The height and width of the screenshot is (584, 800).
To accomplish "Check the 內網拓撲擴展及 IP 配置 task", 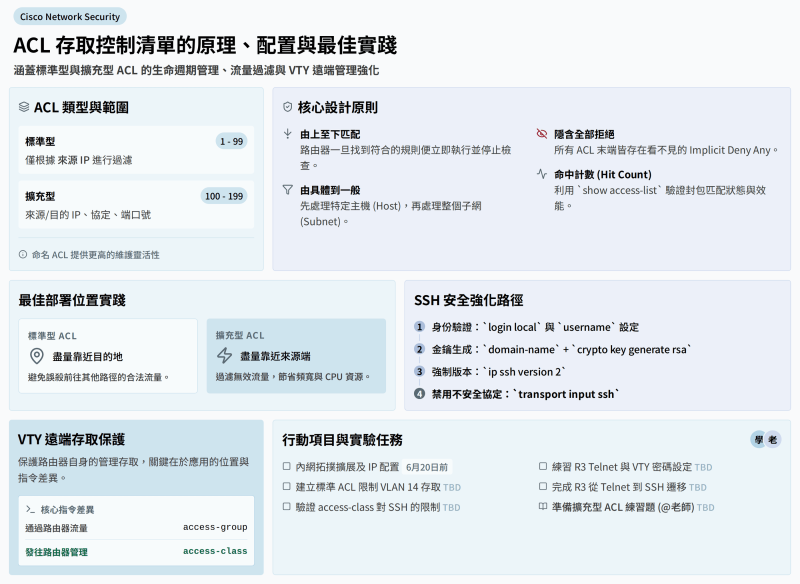I will tap(287, 466).
